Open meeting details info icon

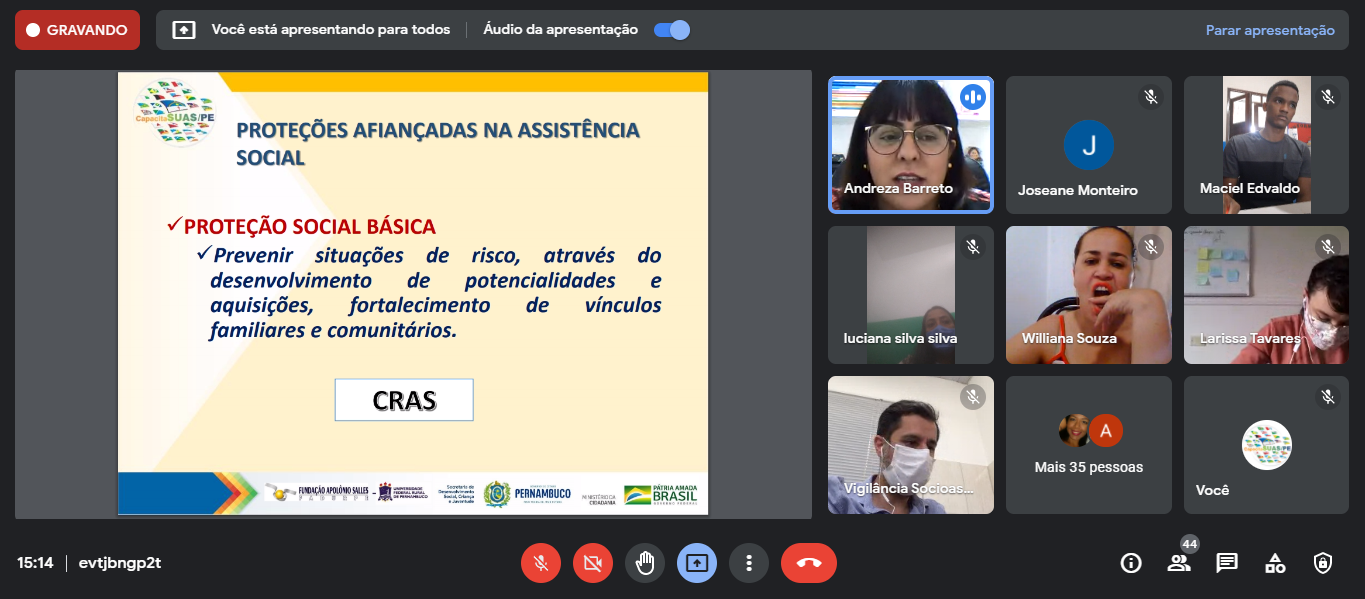(1131, 563)
